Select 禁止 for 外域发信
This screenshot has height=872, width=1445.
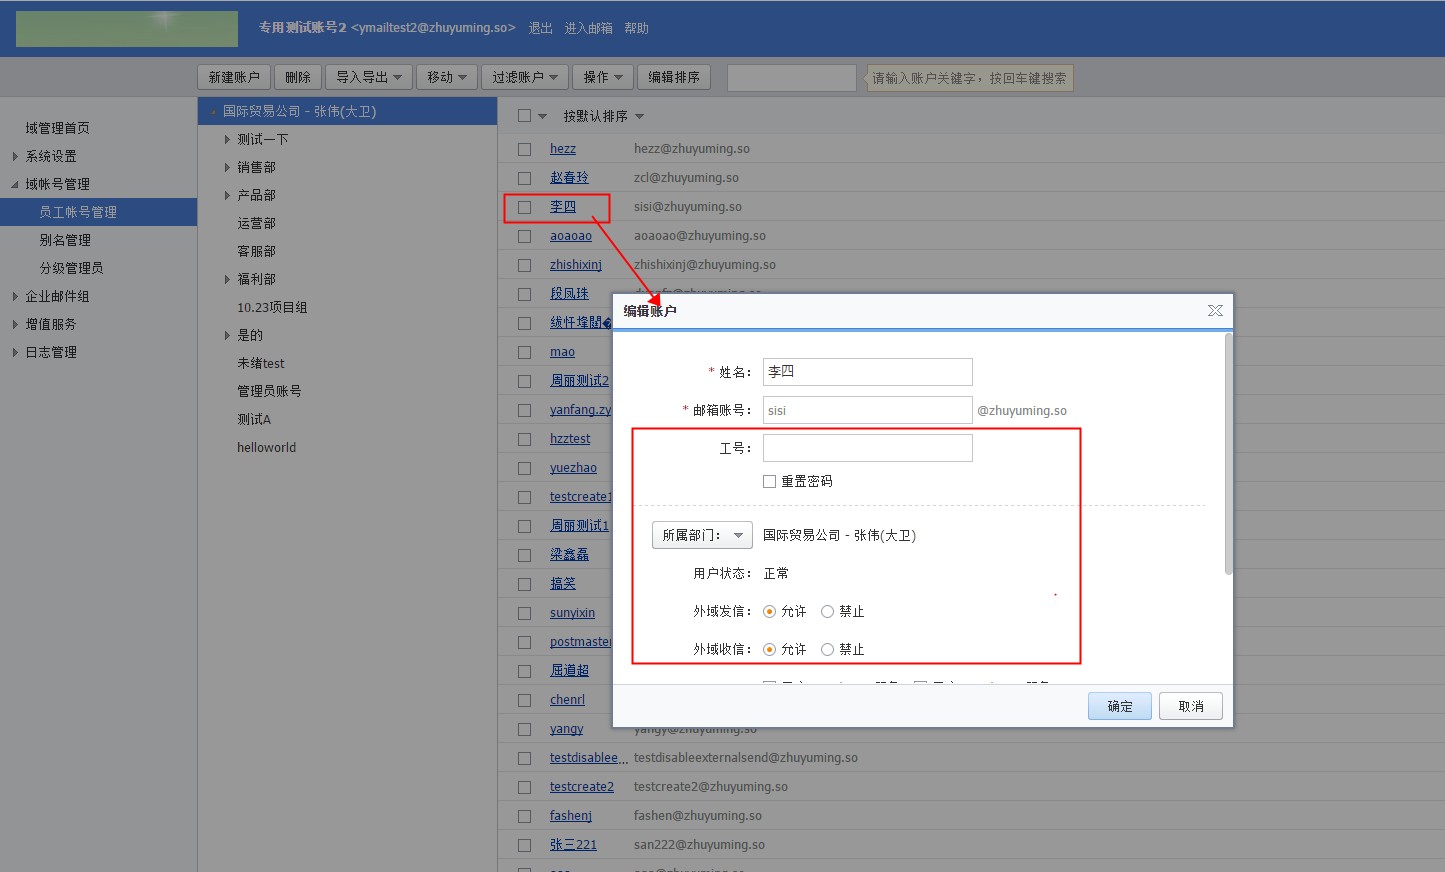point(827,612)
